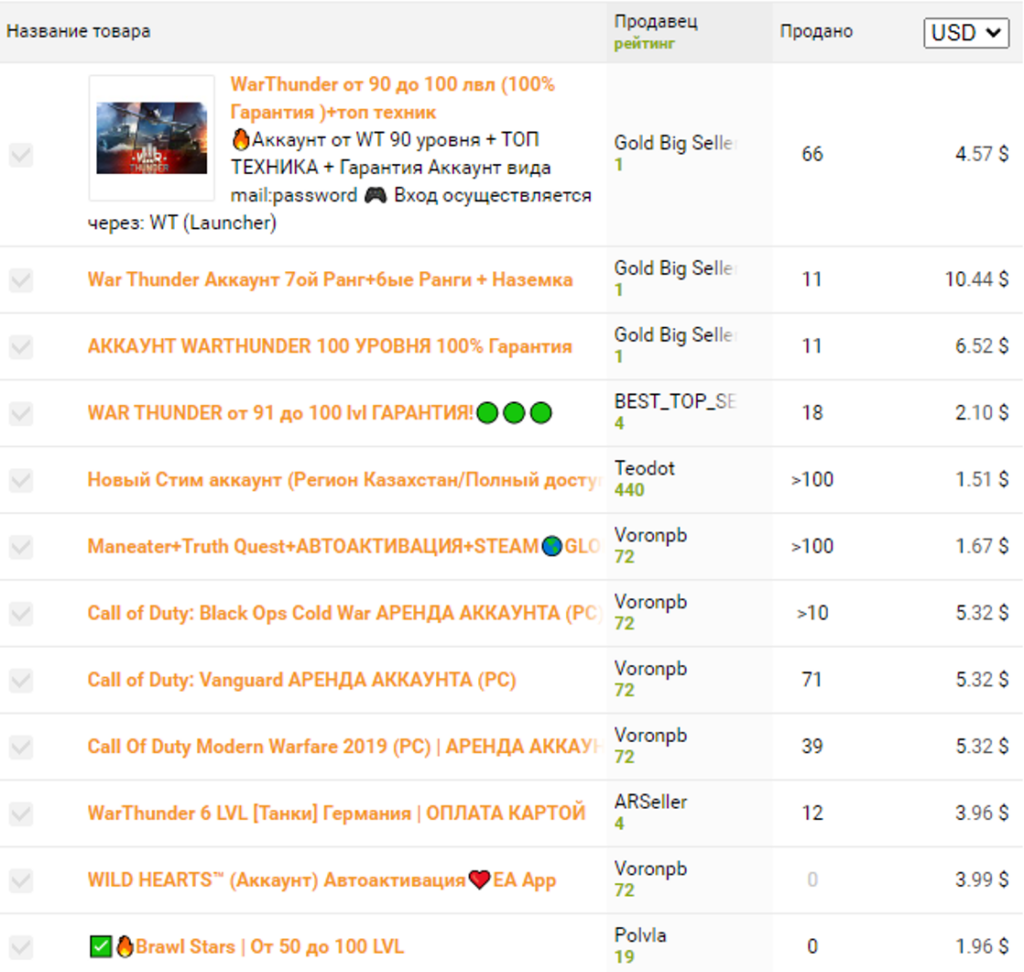Tick checkbox for WarThunder 6 LVL row
Screen dimensions: 1024x972
coord(21,813)
